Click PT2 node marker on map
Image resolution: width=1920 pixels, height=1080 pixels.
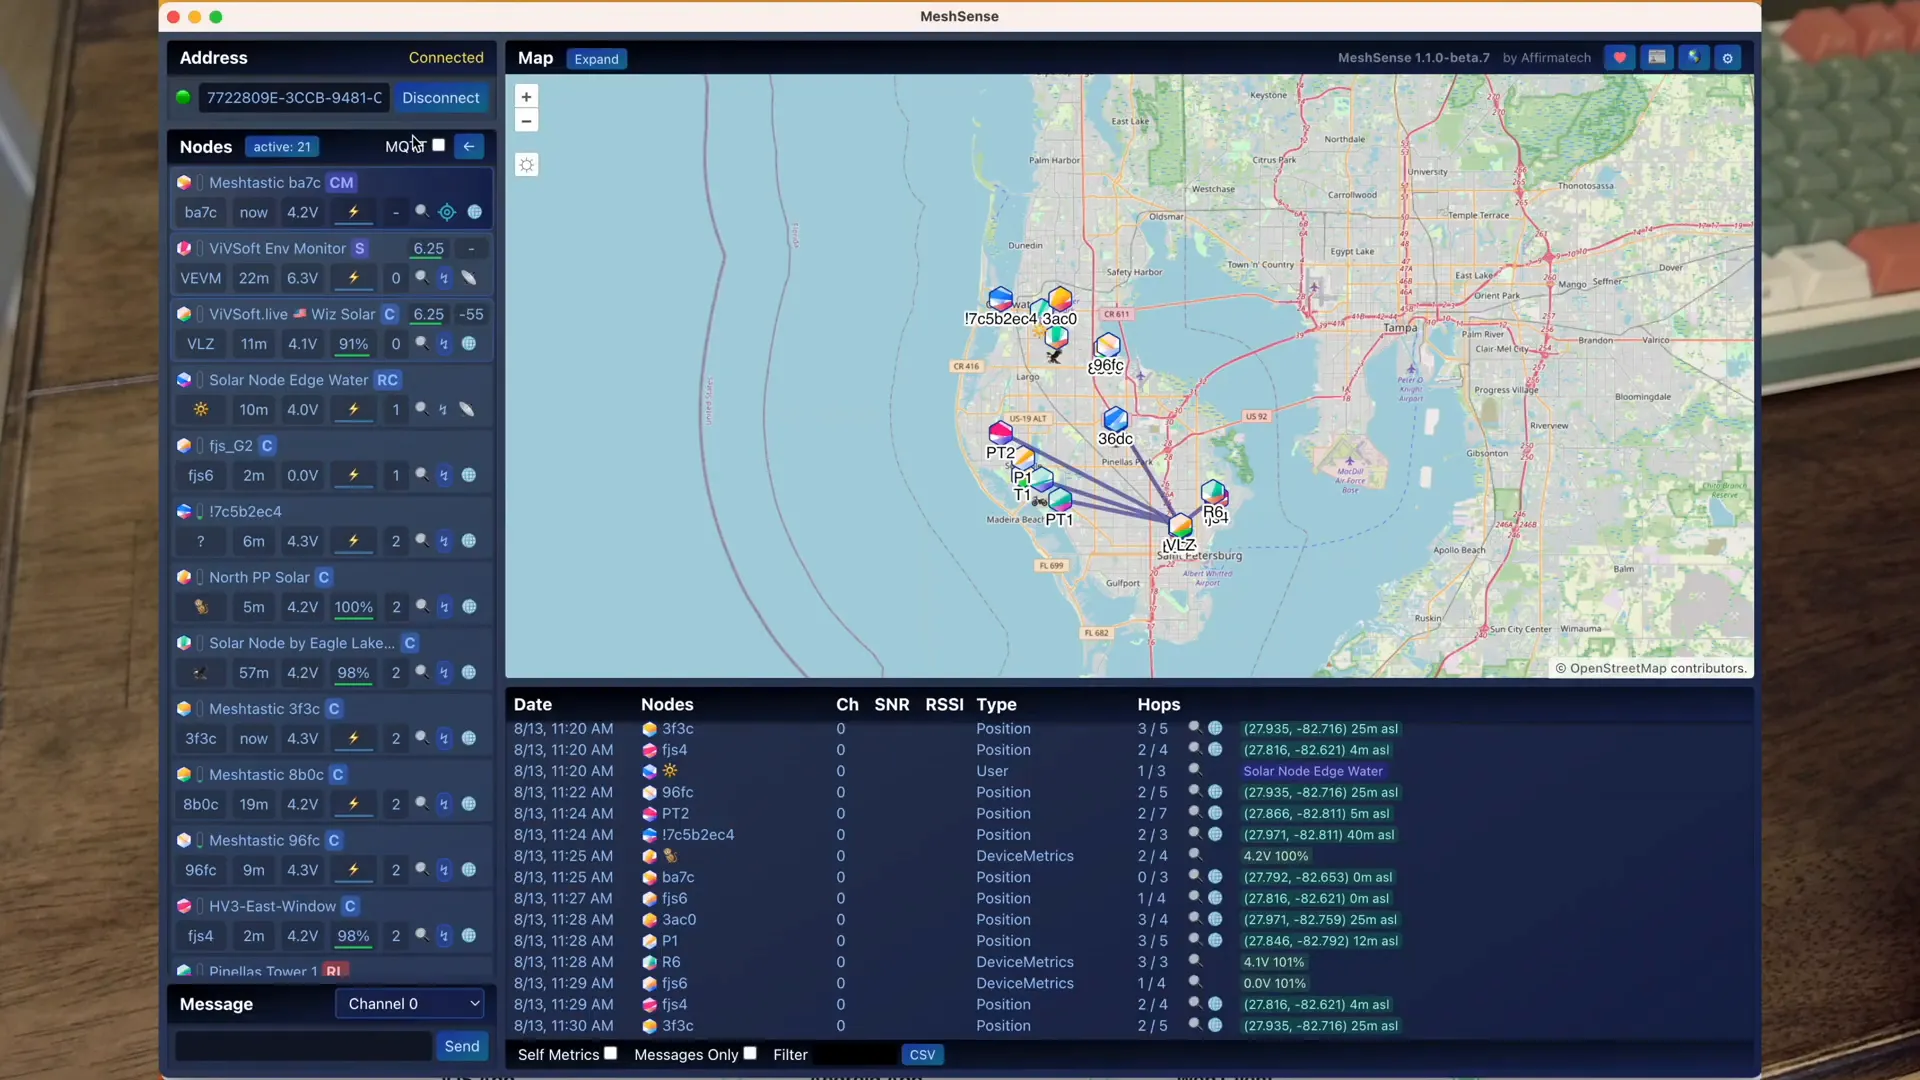pyautogui.click(x=1000, y=433)
